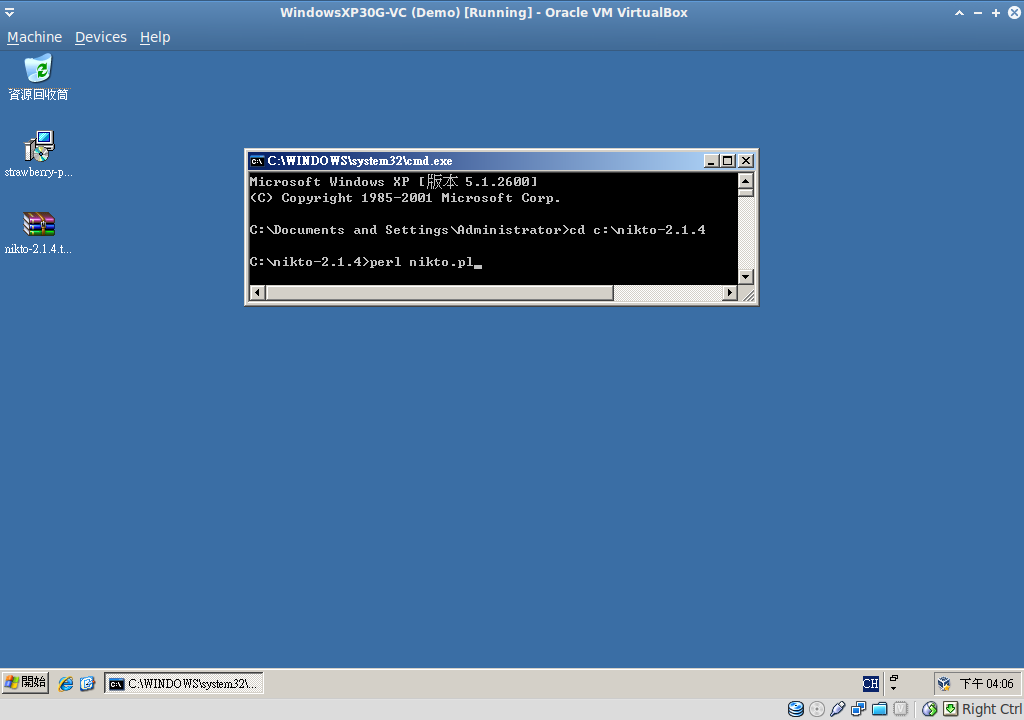
Task: Open the Machine menu
Action: point(35,37)
